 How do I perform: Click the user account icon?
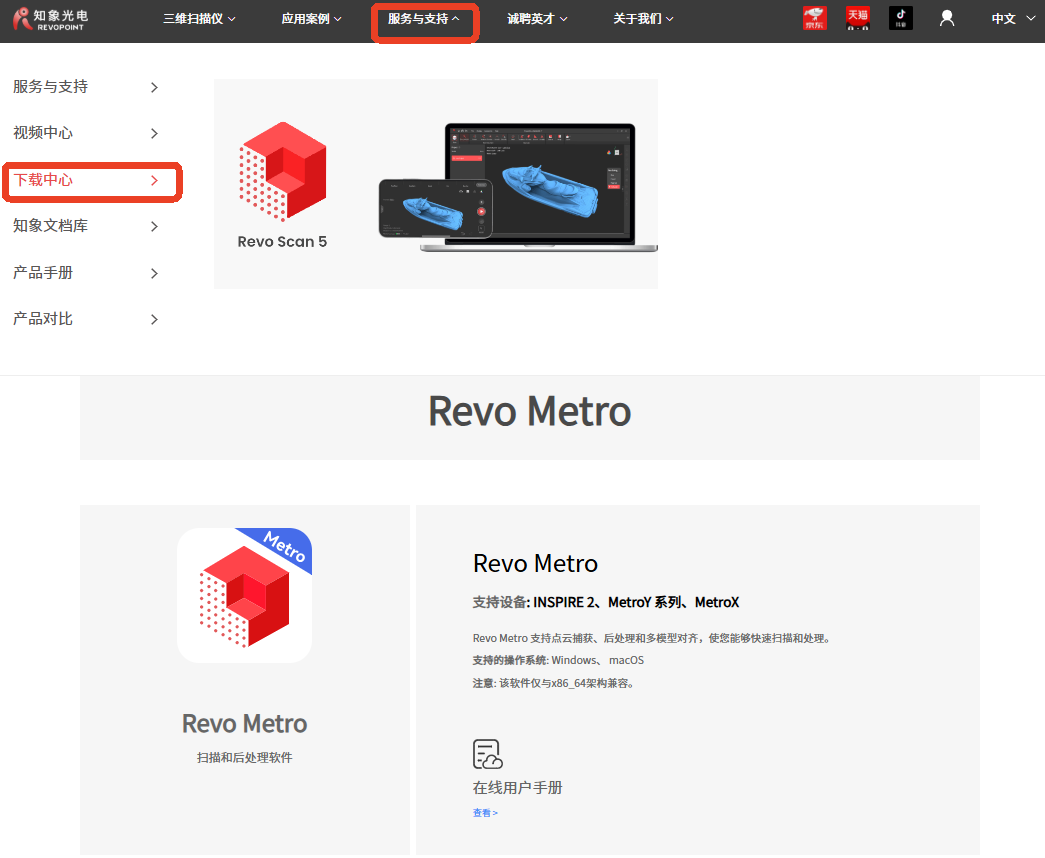coord(947,18)
